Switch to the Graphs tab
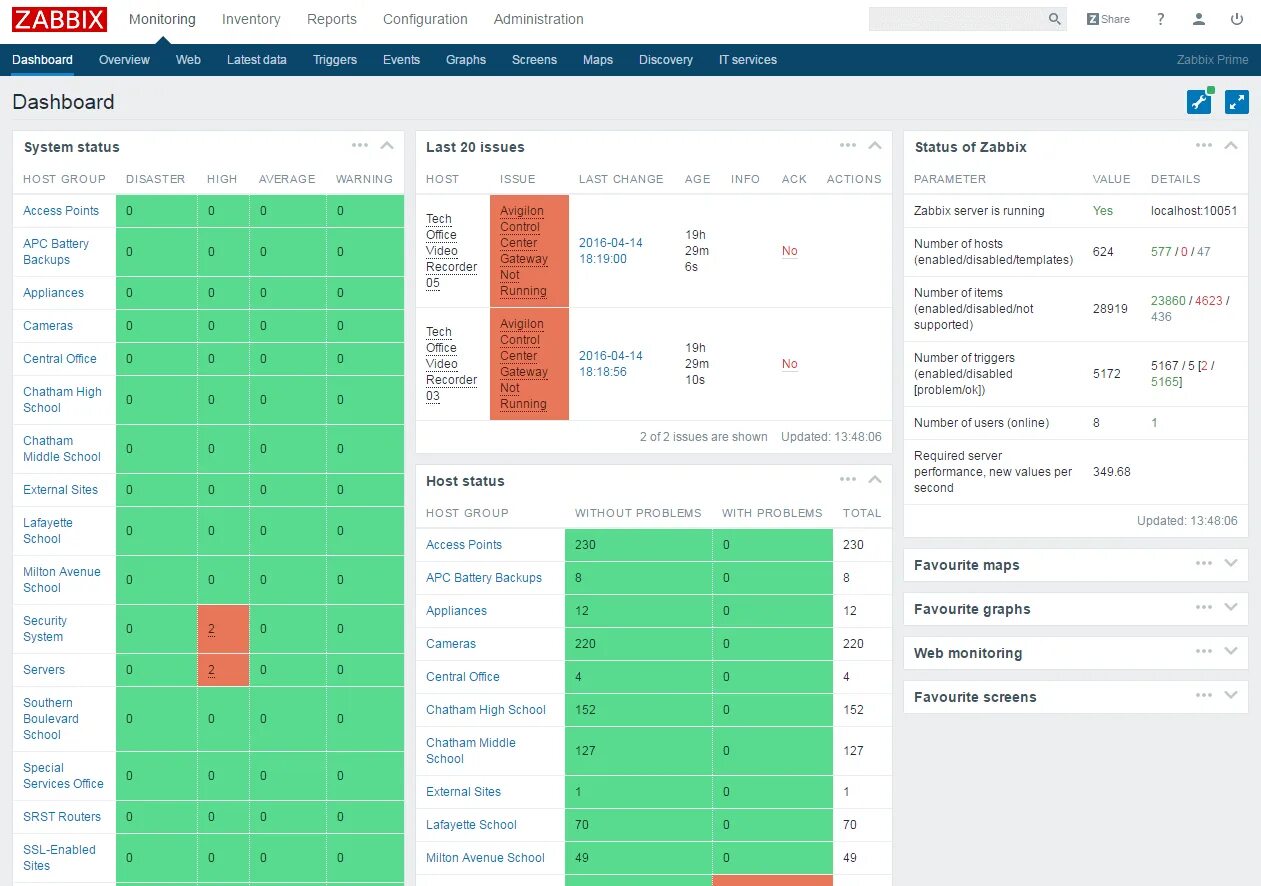Viewport: 1261px width, 886px height. [x=466, y=60]
